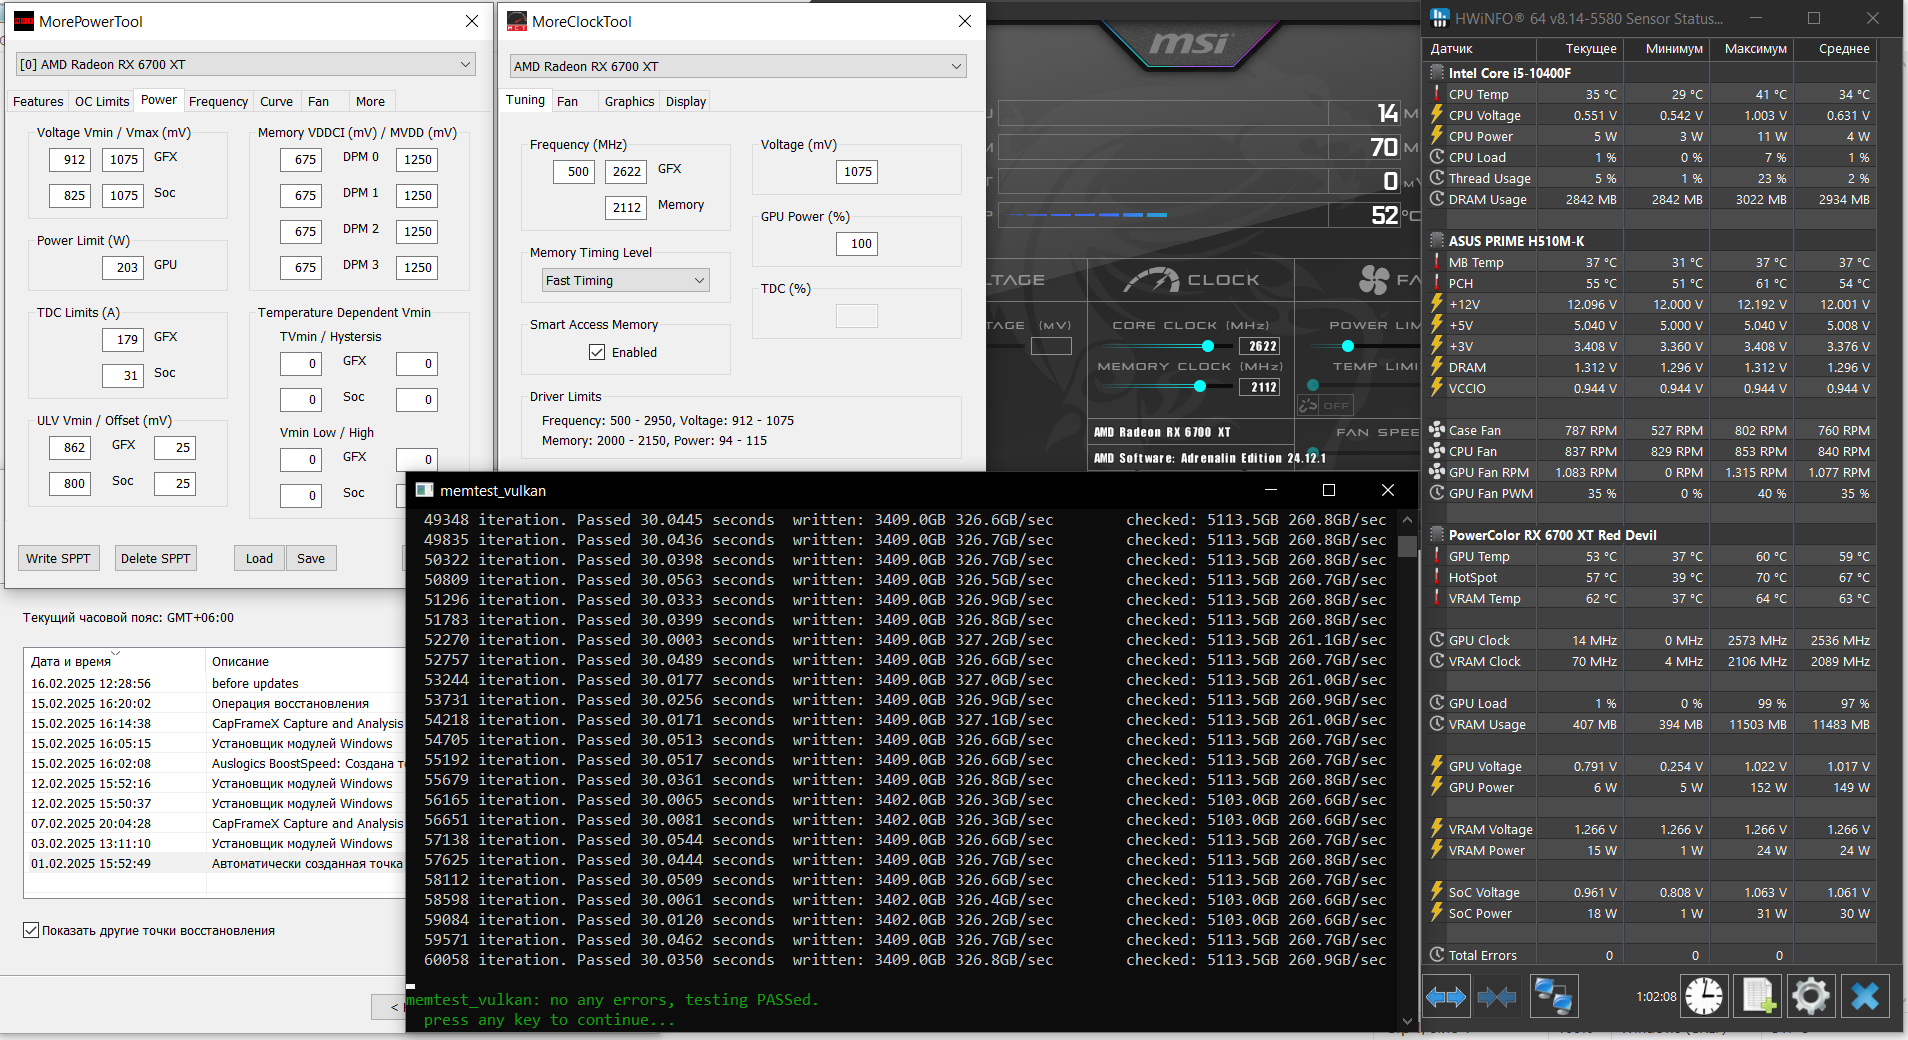Click Afterburner core clock value box 2622
Viewport: 1908px width, 1040px height.
point(1261,346)
